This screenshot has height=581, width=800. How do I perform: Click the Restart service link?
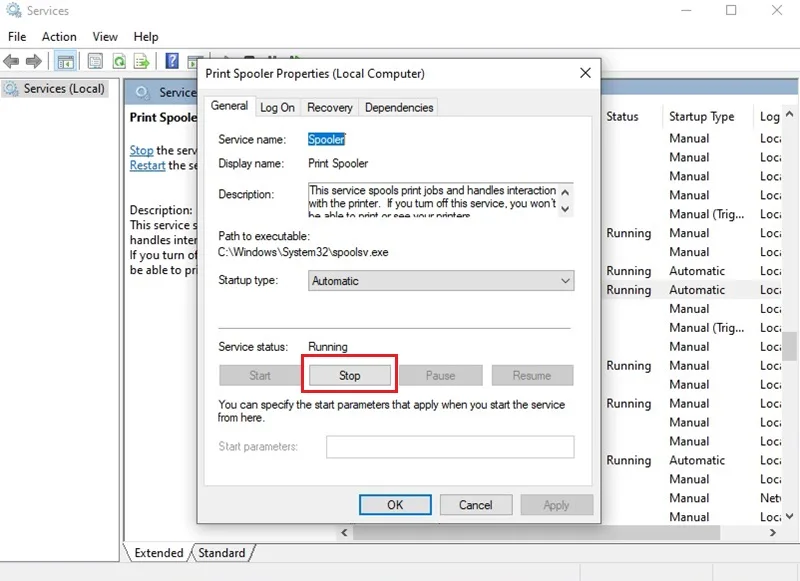(147, 165)
